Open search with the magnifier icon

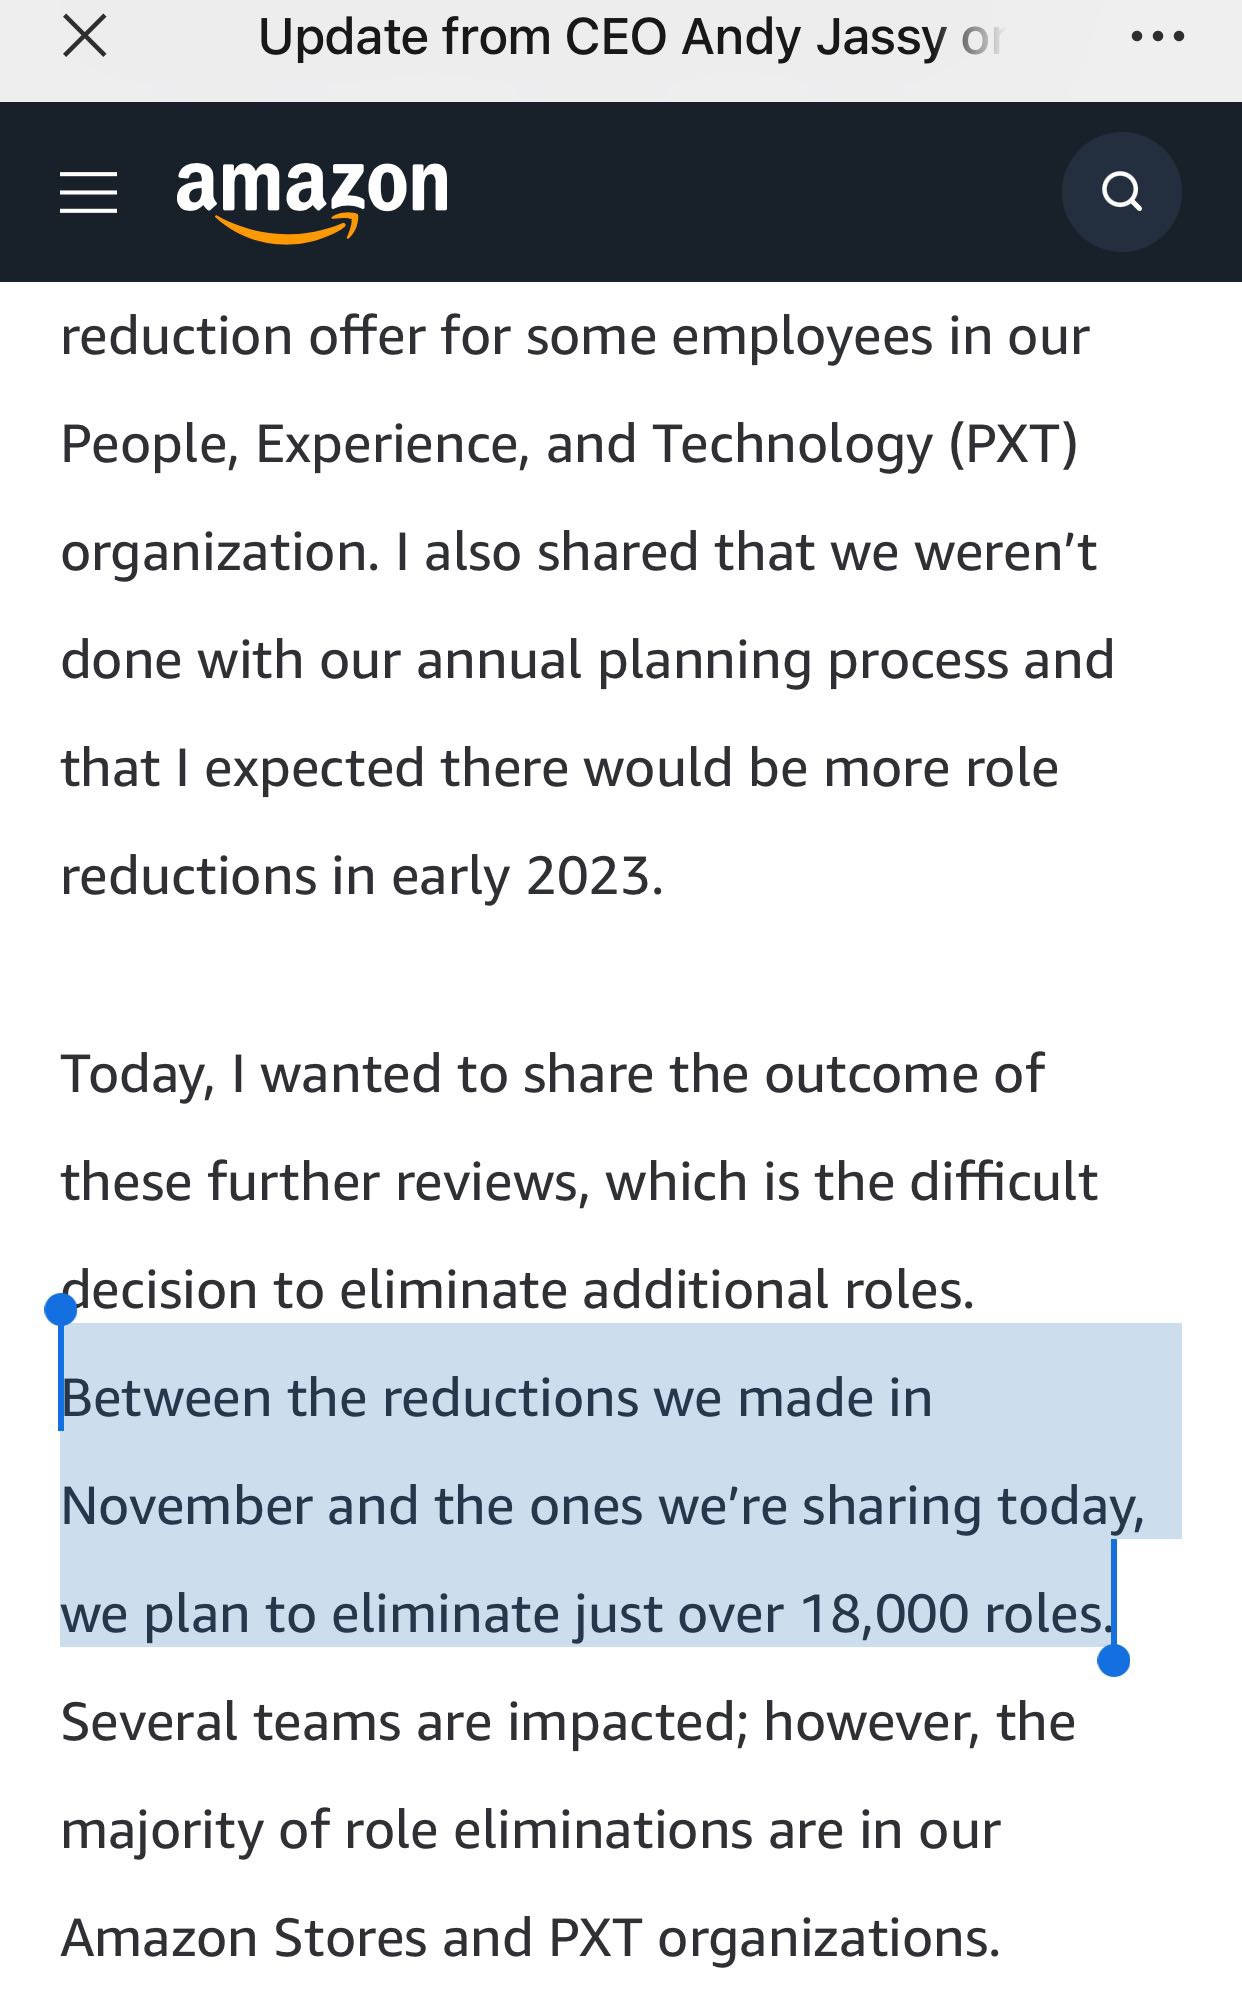pyautogui.click(x=1121, y=191)
